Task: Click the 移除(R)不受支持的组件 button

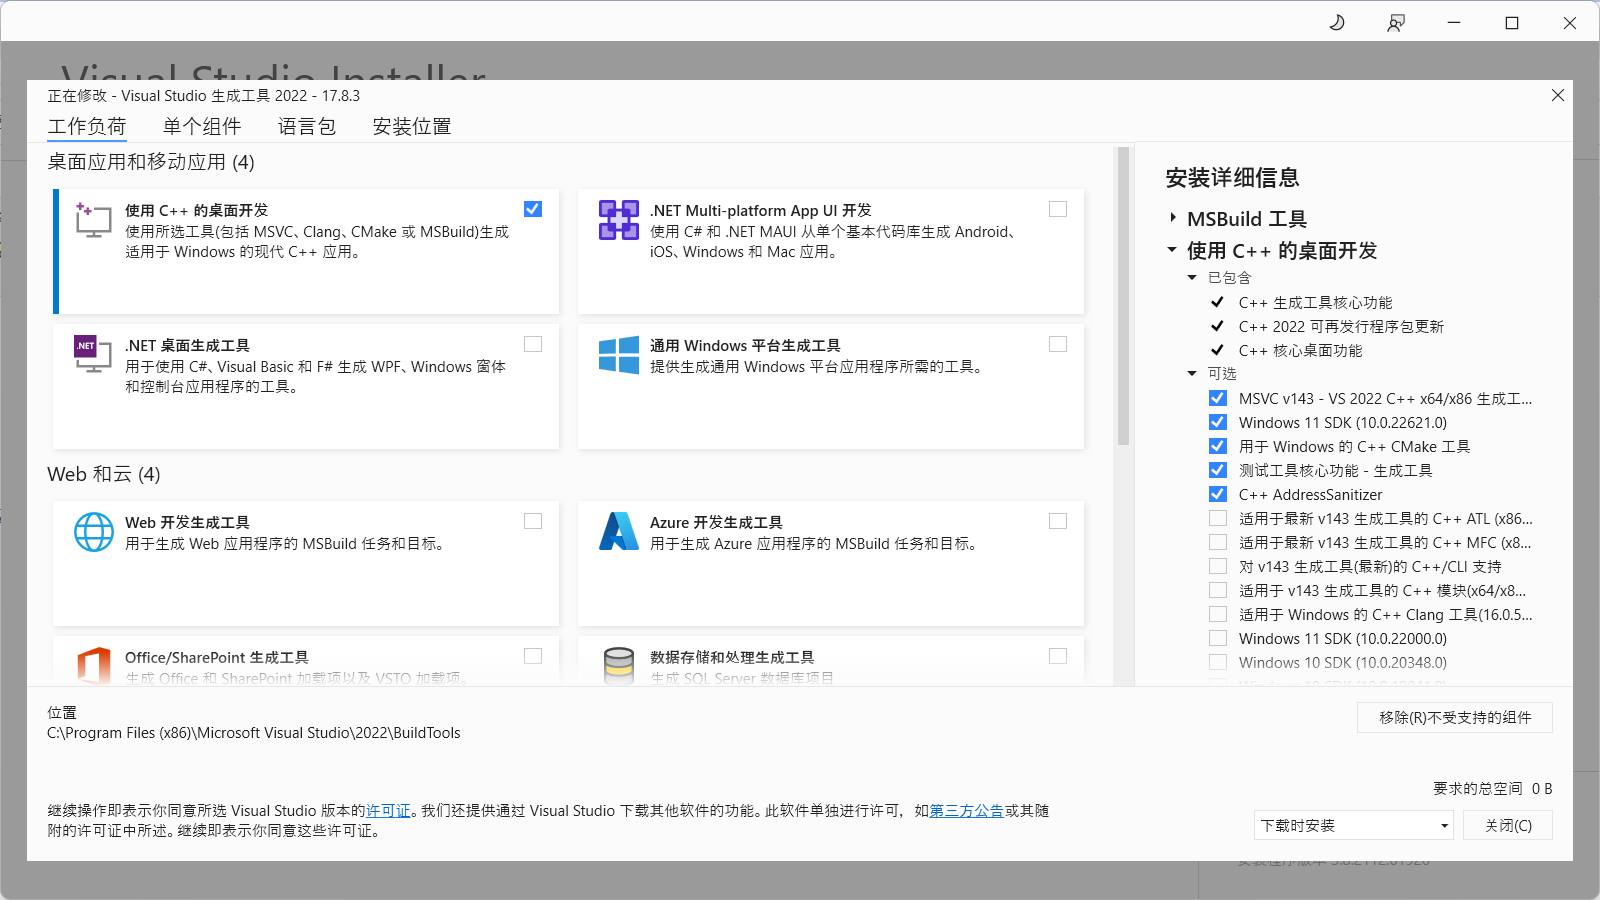Action: tap(1455, 717)
